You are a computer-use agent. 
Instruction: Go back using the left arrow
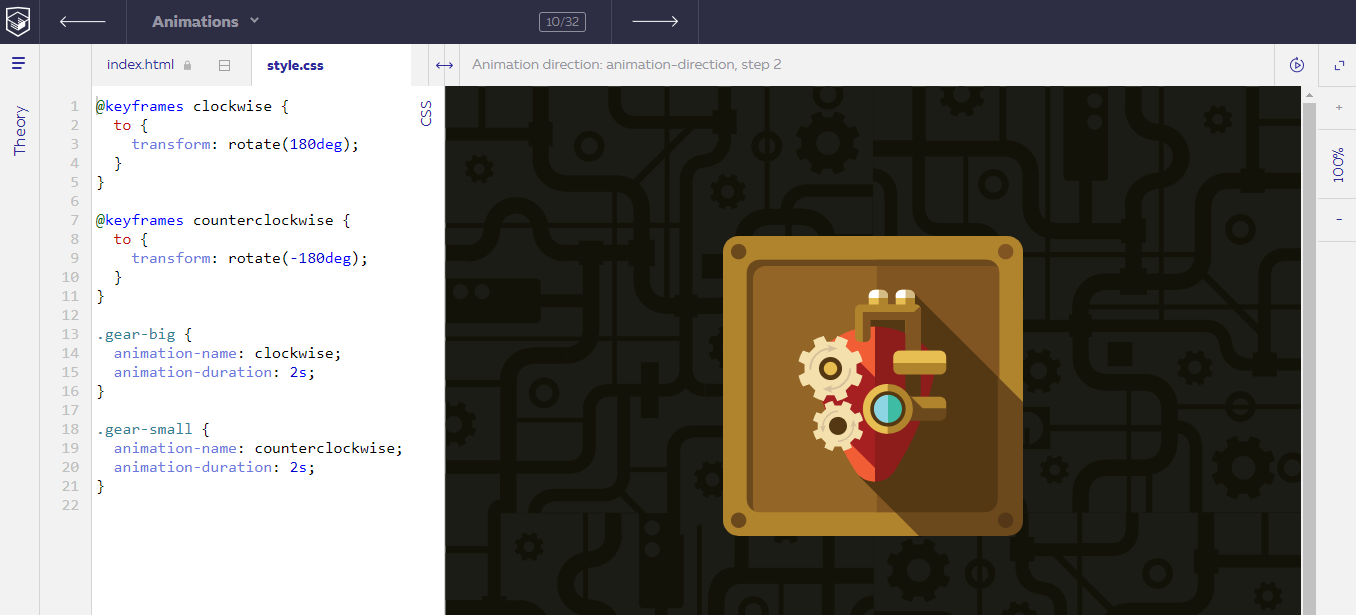(82, 21)
